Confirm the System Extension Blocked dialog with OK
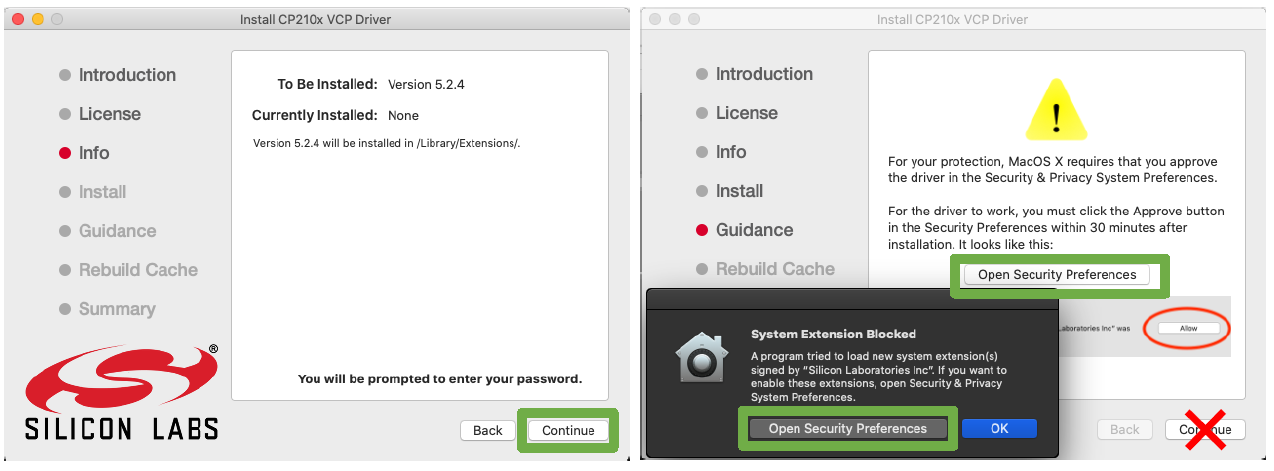Screen dimensions: 1274x471 pyautogui.click(x=999, y=428)
